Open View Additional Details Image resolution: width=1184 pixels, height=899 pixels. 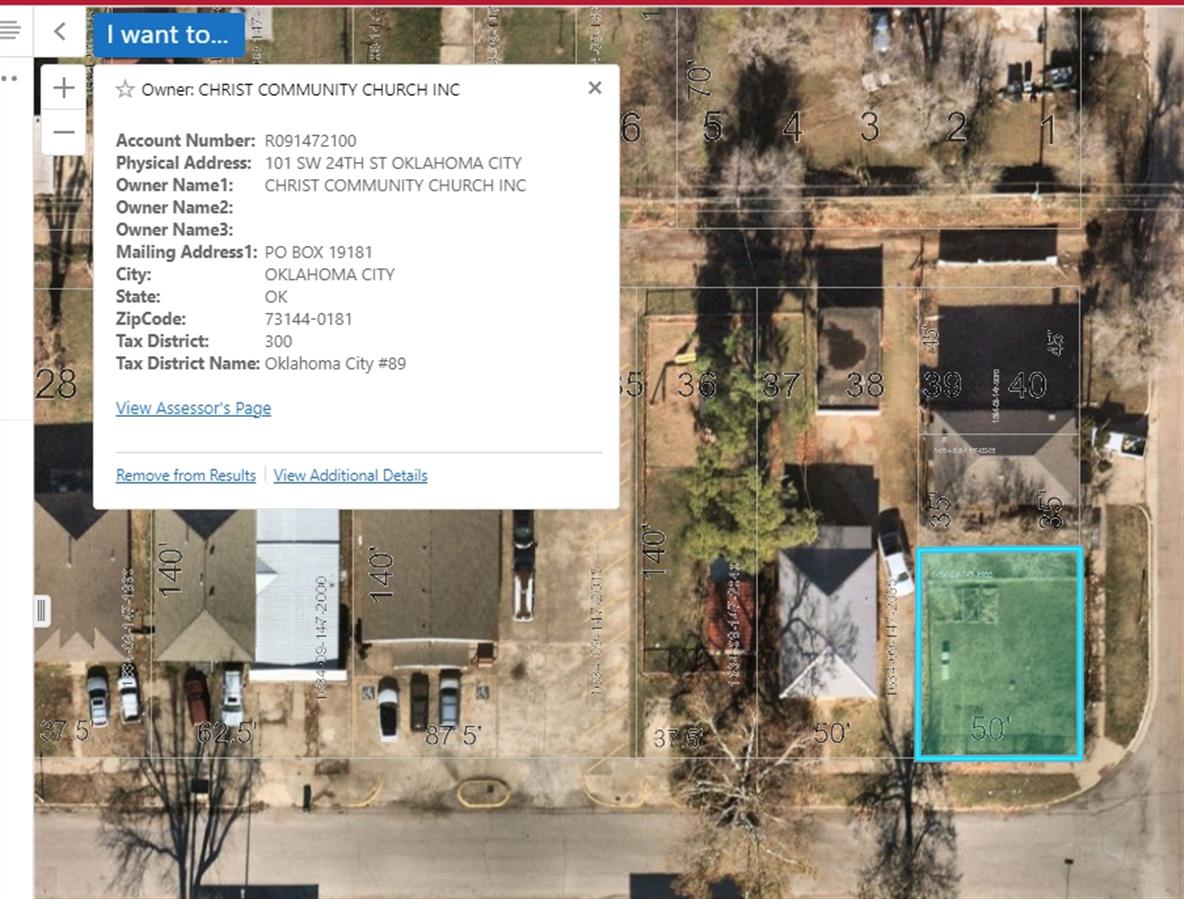click(x=350, y=476)
